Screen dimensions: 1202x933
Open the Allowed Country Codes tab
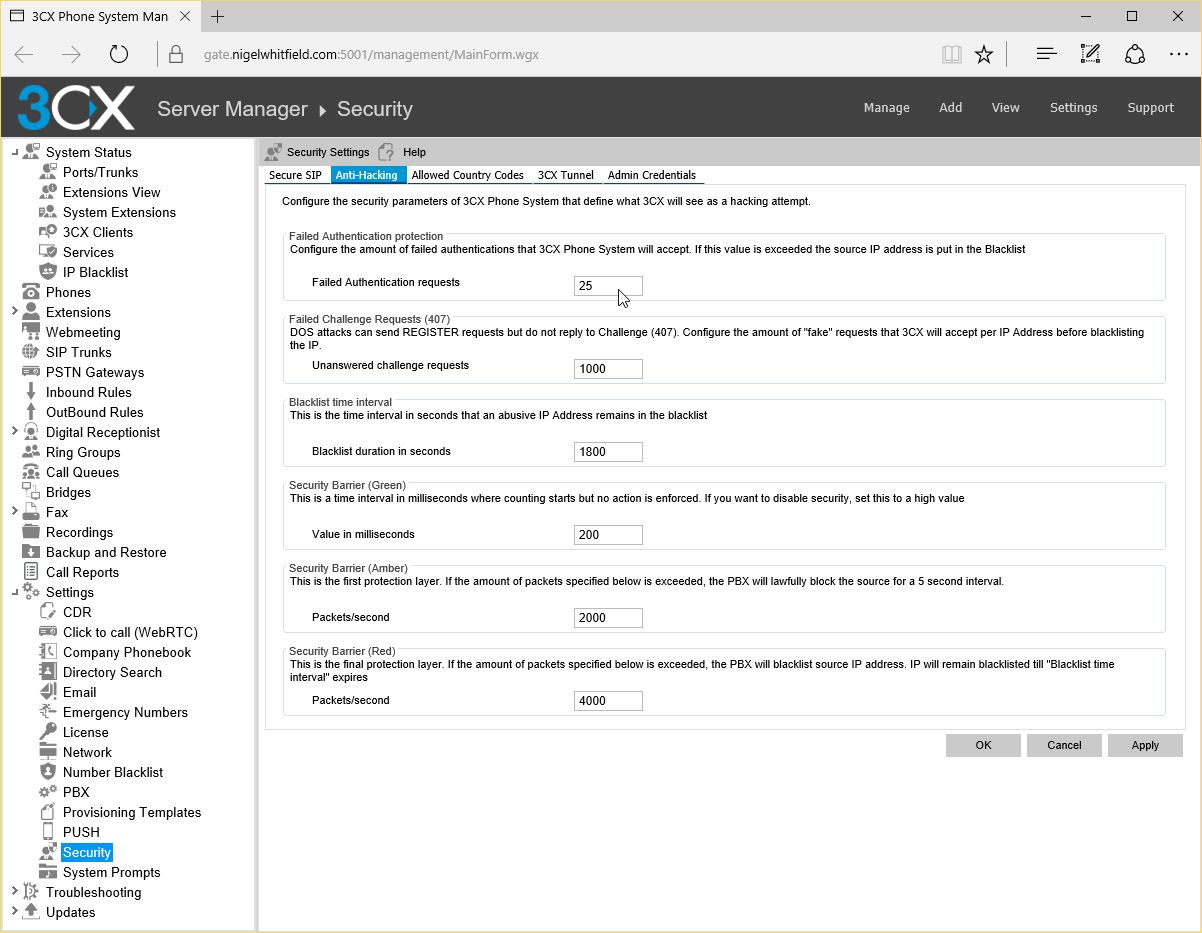(x=468, y=175)
